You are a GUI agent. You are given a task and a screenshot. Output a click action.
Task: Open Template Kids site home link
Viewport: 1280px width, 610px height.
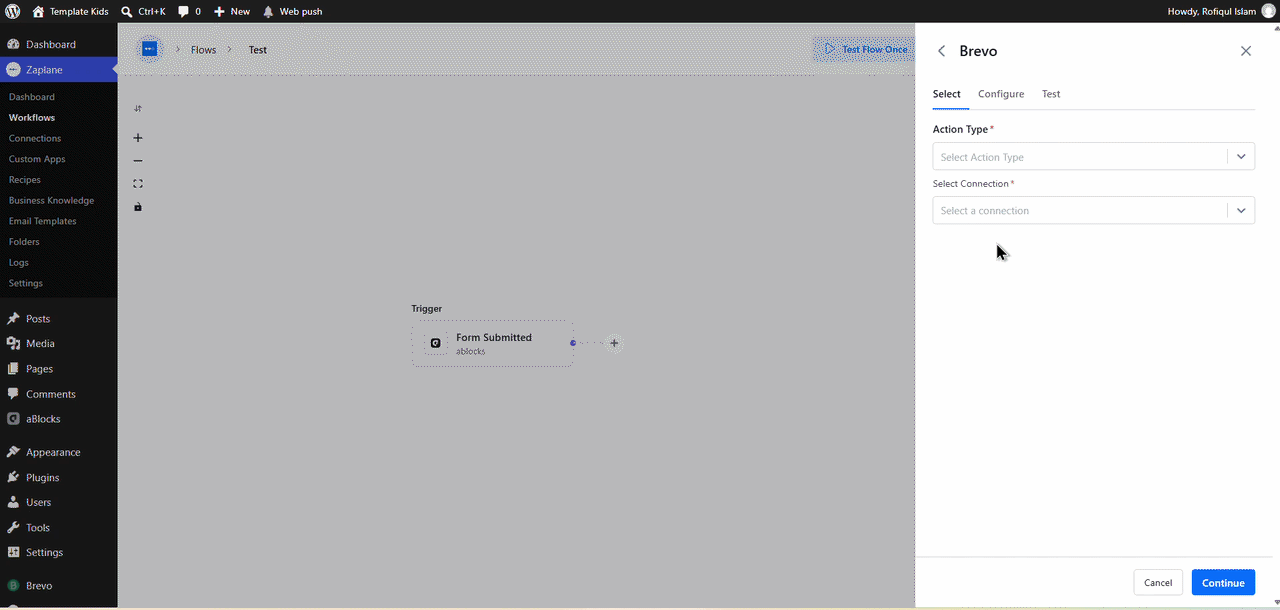70,11
